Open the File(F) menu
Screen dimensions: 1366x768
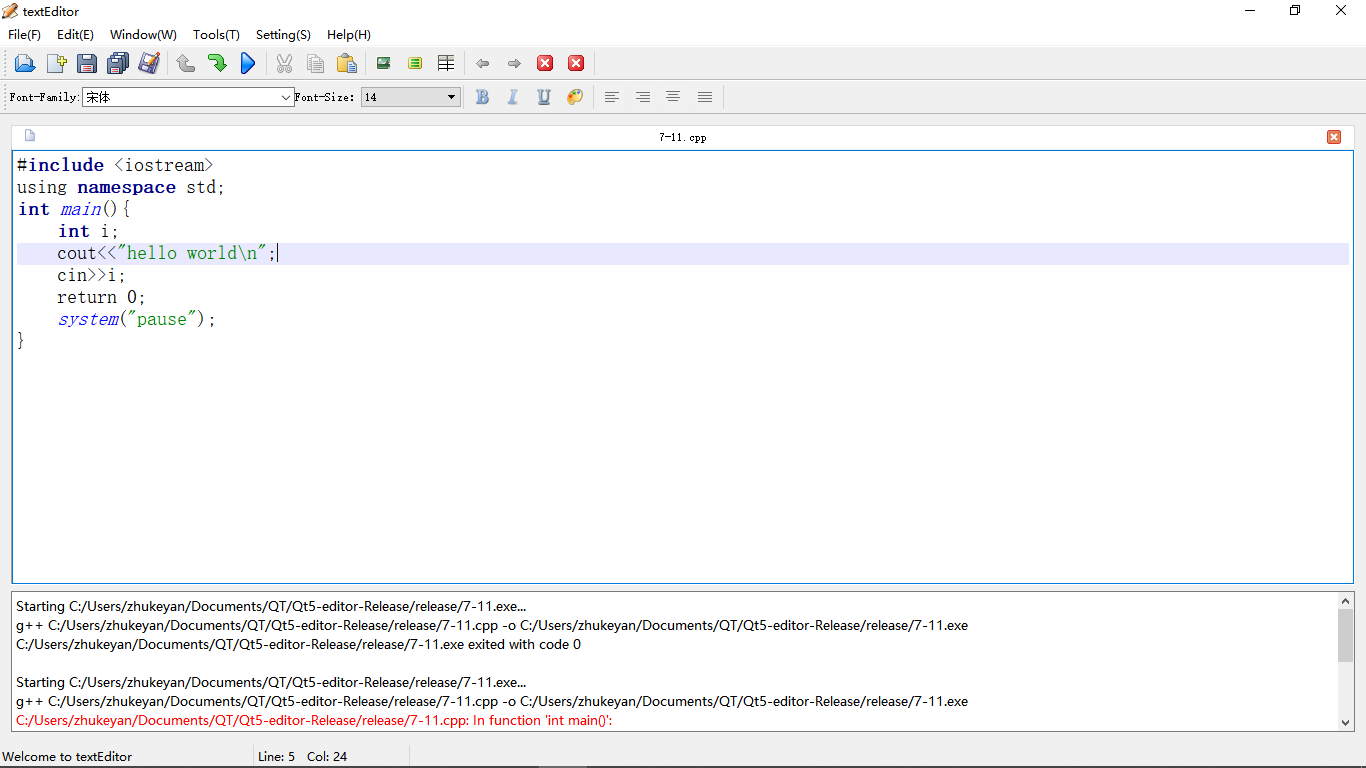pyautogui.click(x=24, y=35)
